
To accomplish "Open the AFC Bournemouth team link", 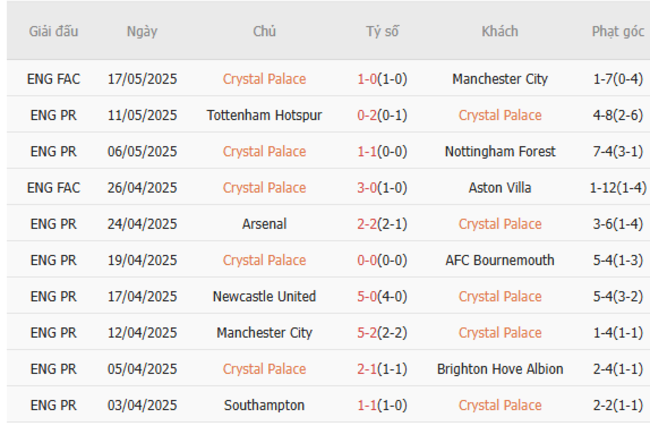I will 499,260.
